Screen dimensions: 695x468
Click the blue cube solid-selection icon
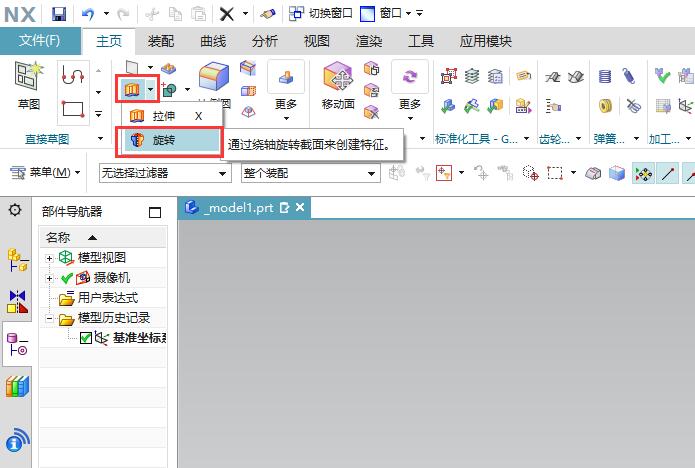click(617, 173)
